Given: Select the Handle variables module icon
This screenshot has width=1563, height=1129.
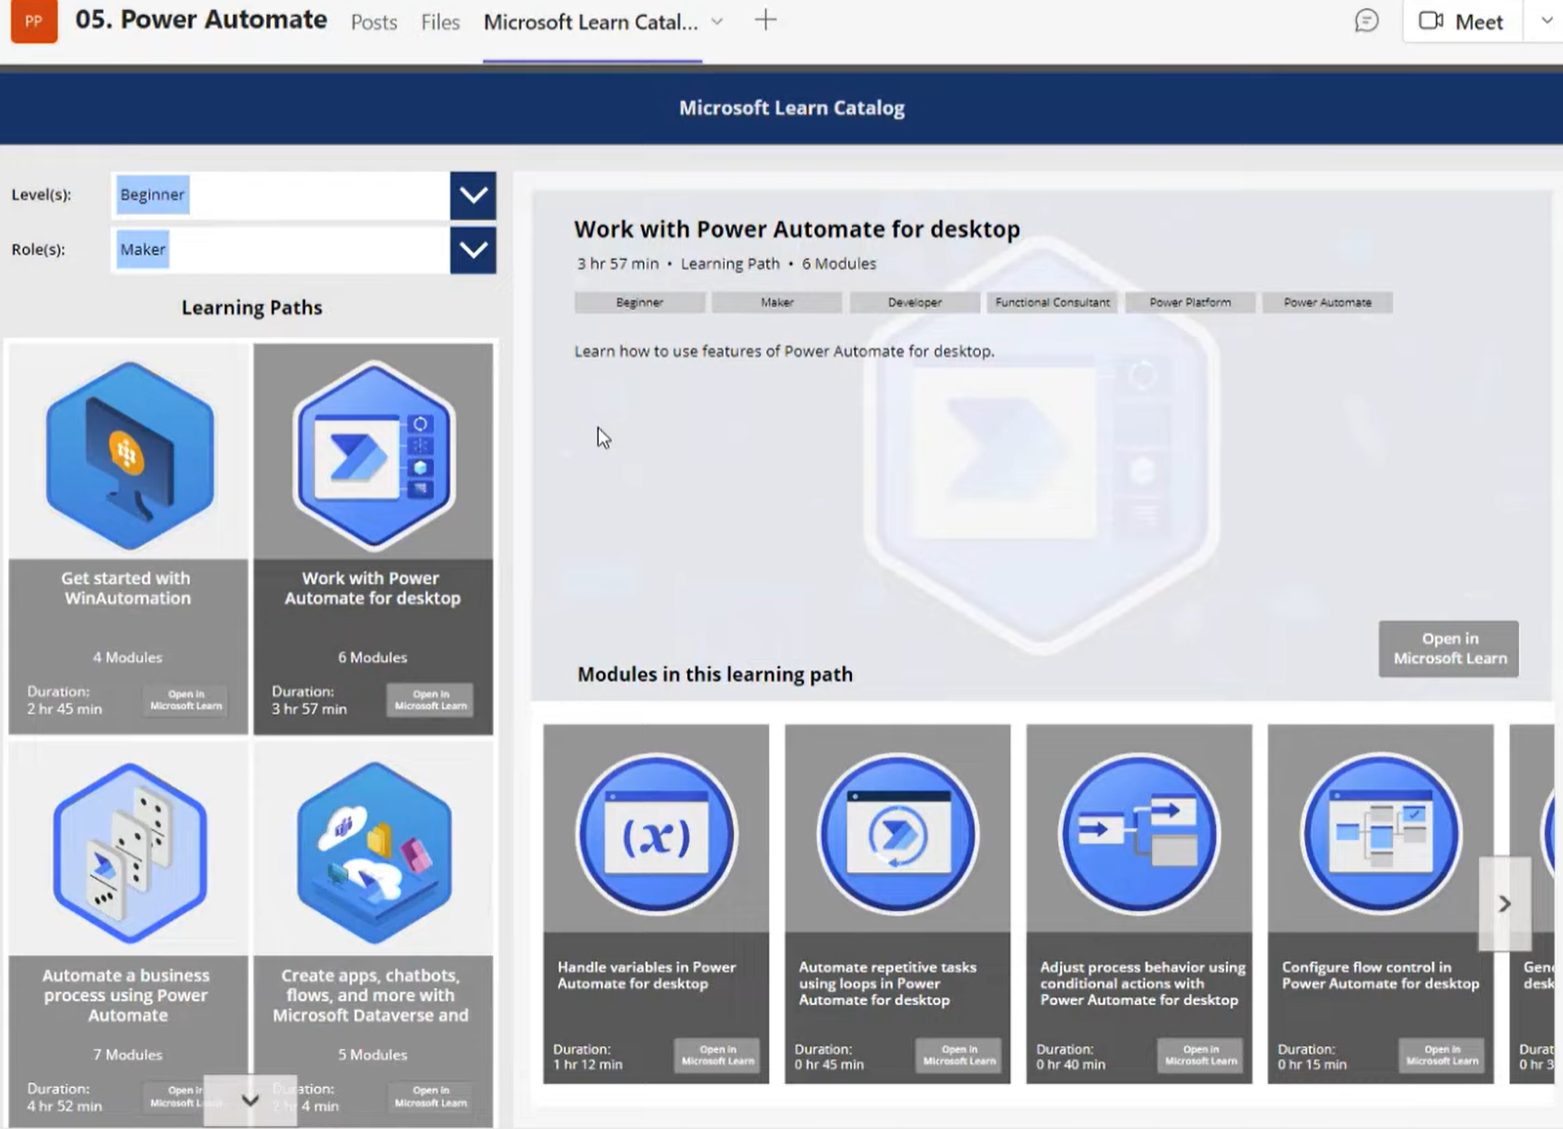Looking at the screenshot, I should [x=655, y=833].
